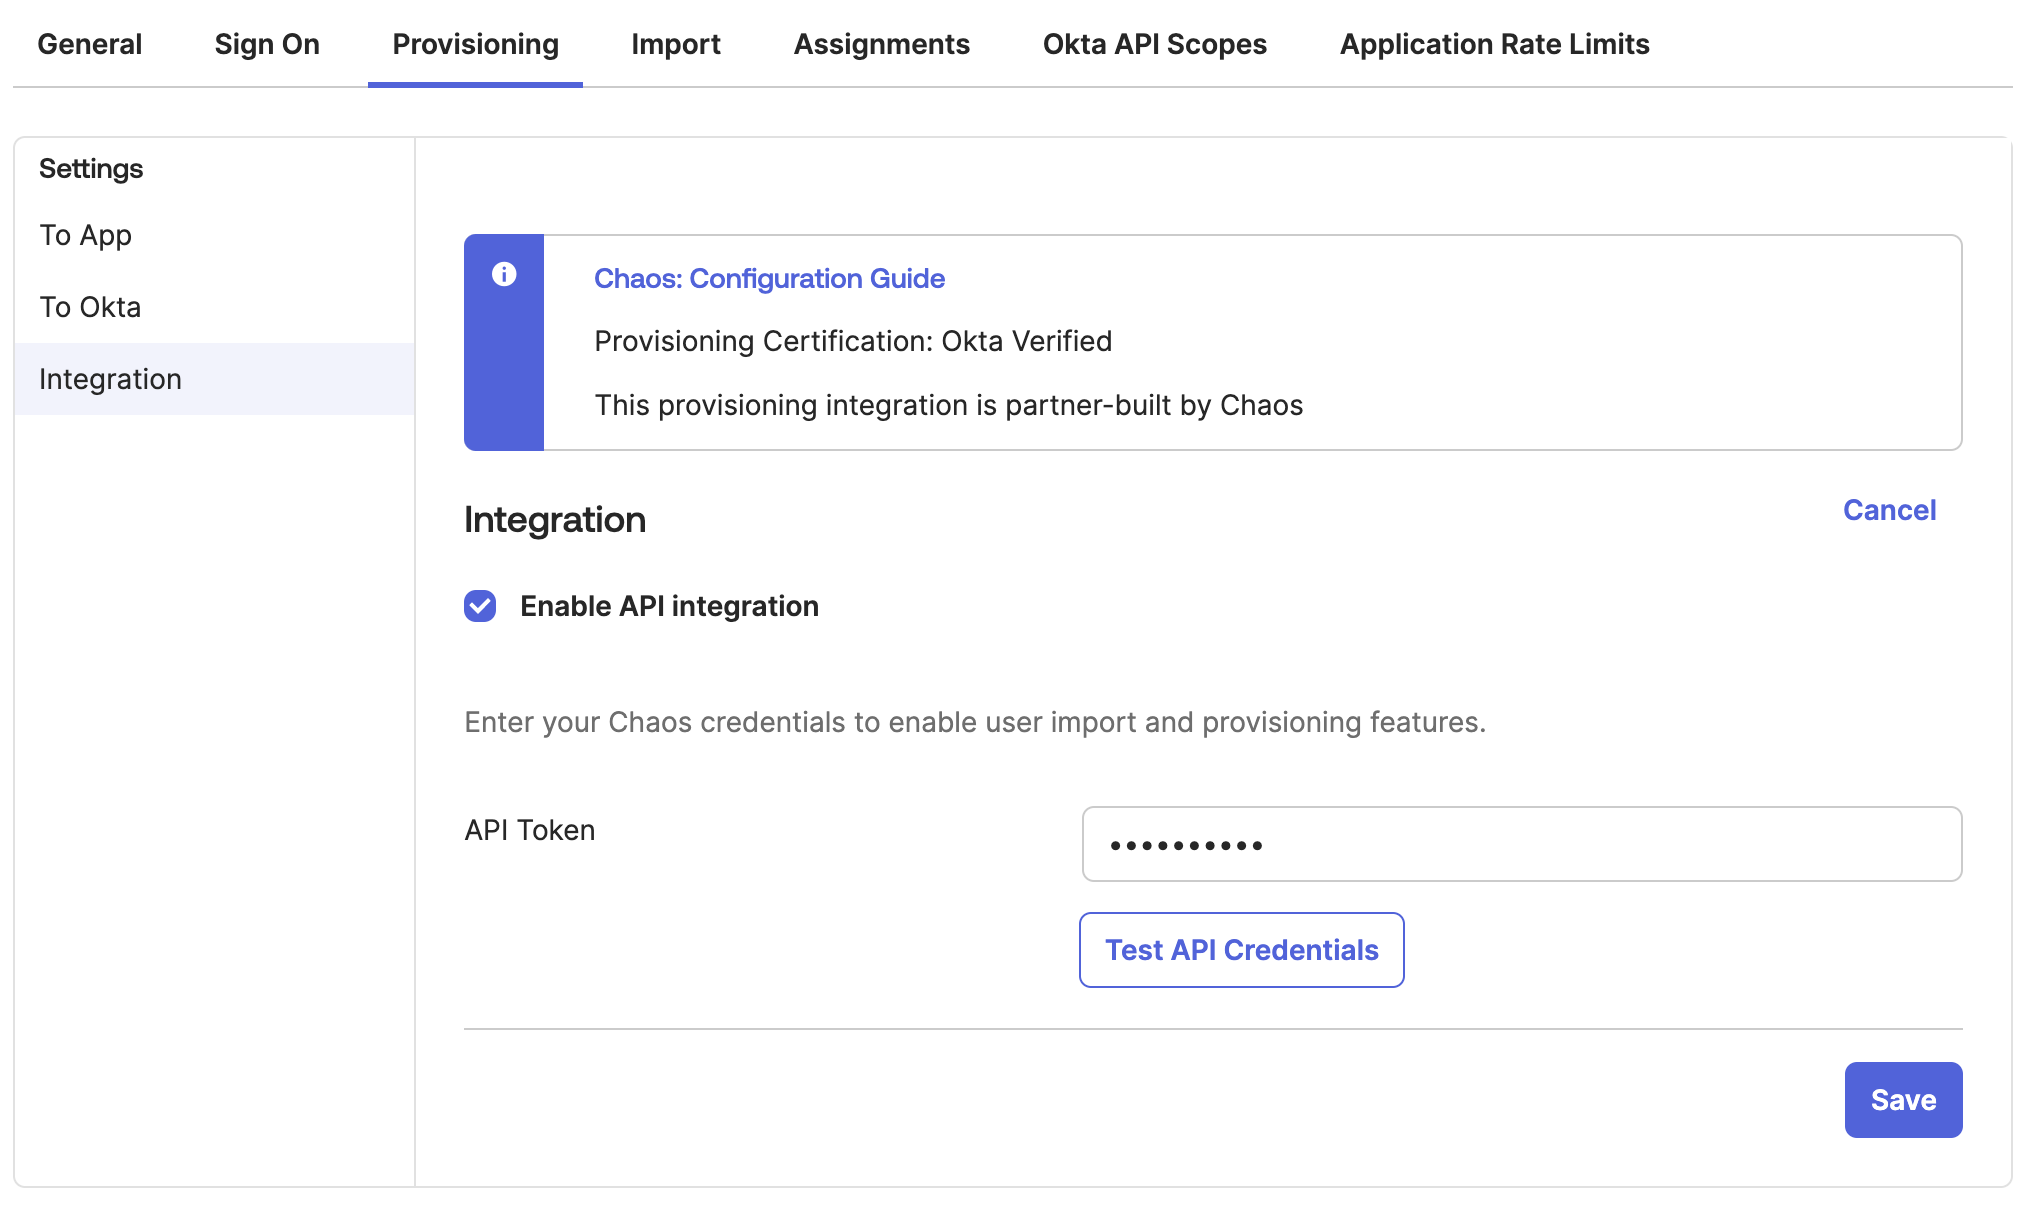Go to the Import tab
This screenshot has height=1208, width=2022.
pos(676,44)
